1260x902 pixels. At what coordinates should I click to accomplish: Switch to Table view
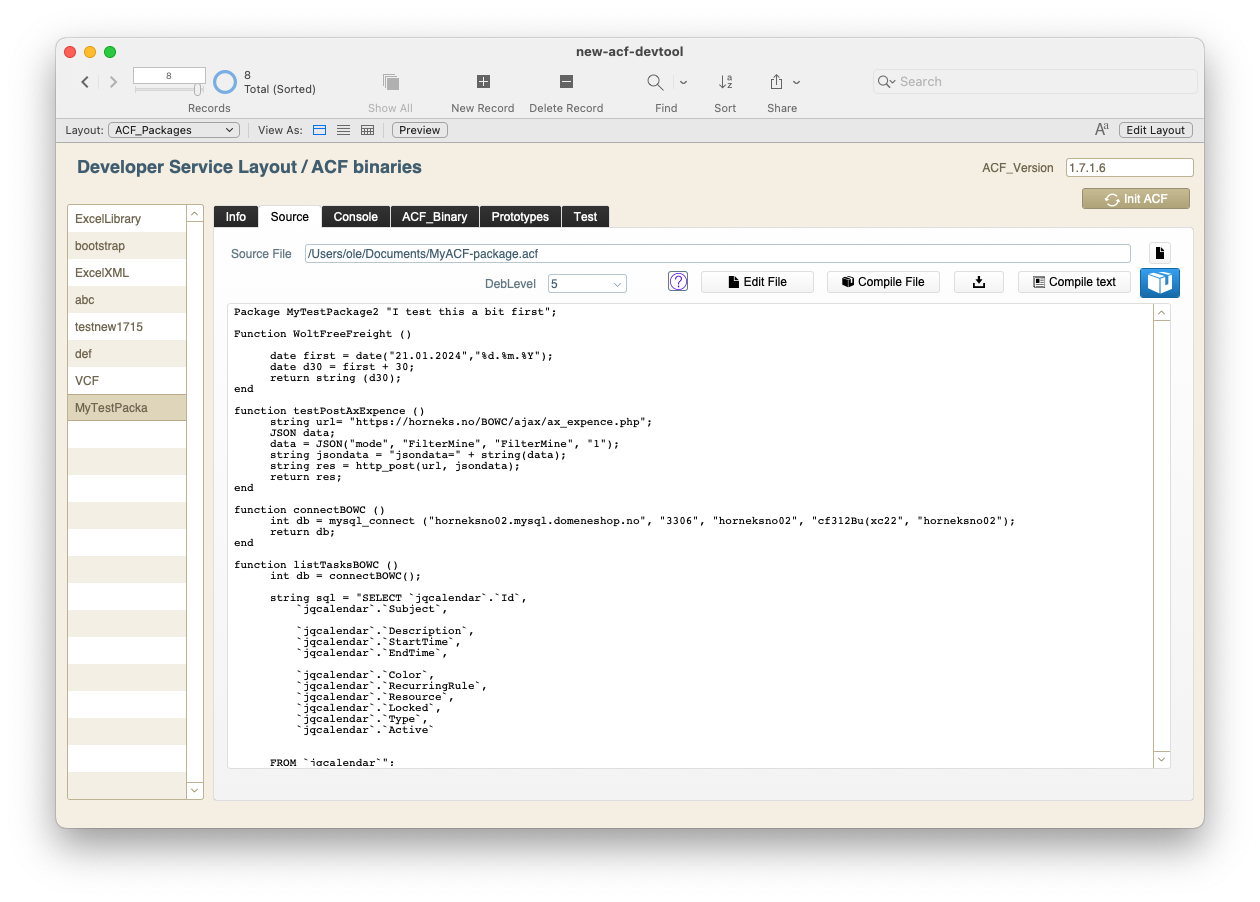pos(367,130)
